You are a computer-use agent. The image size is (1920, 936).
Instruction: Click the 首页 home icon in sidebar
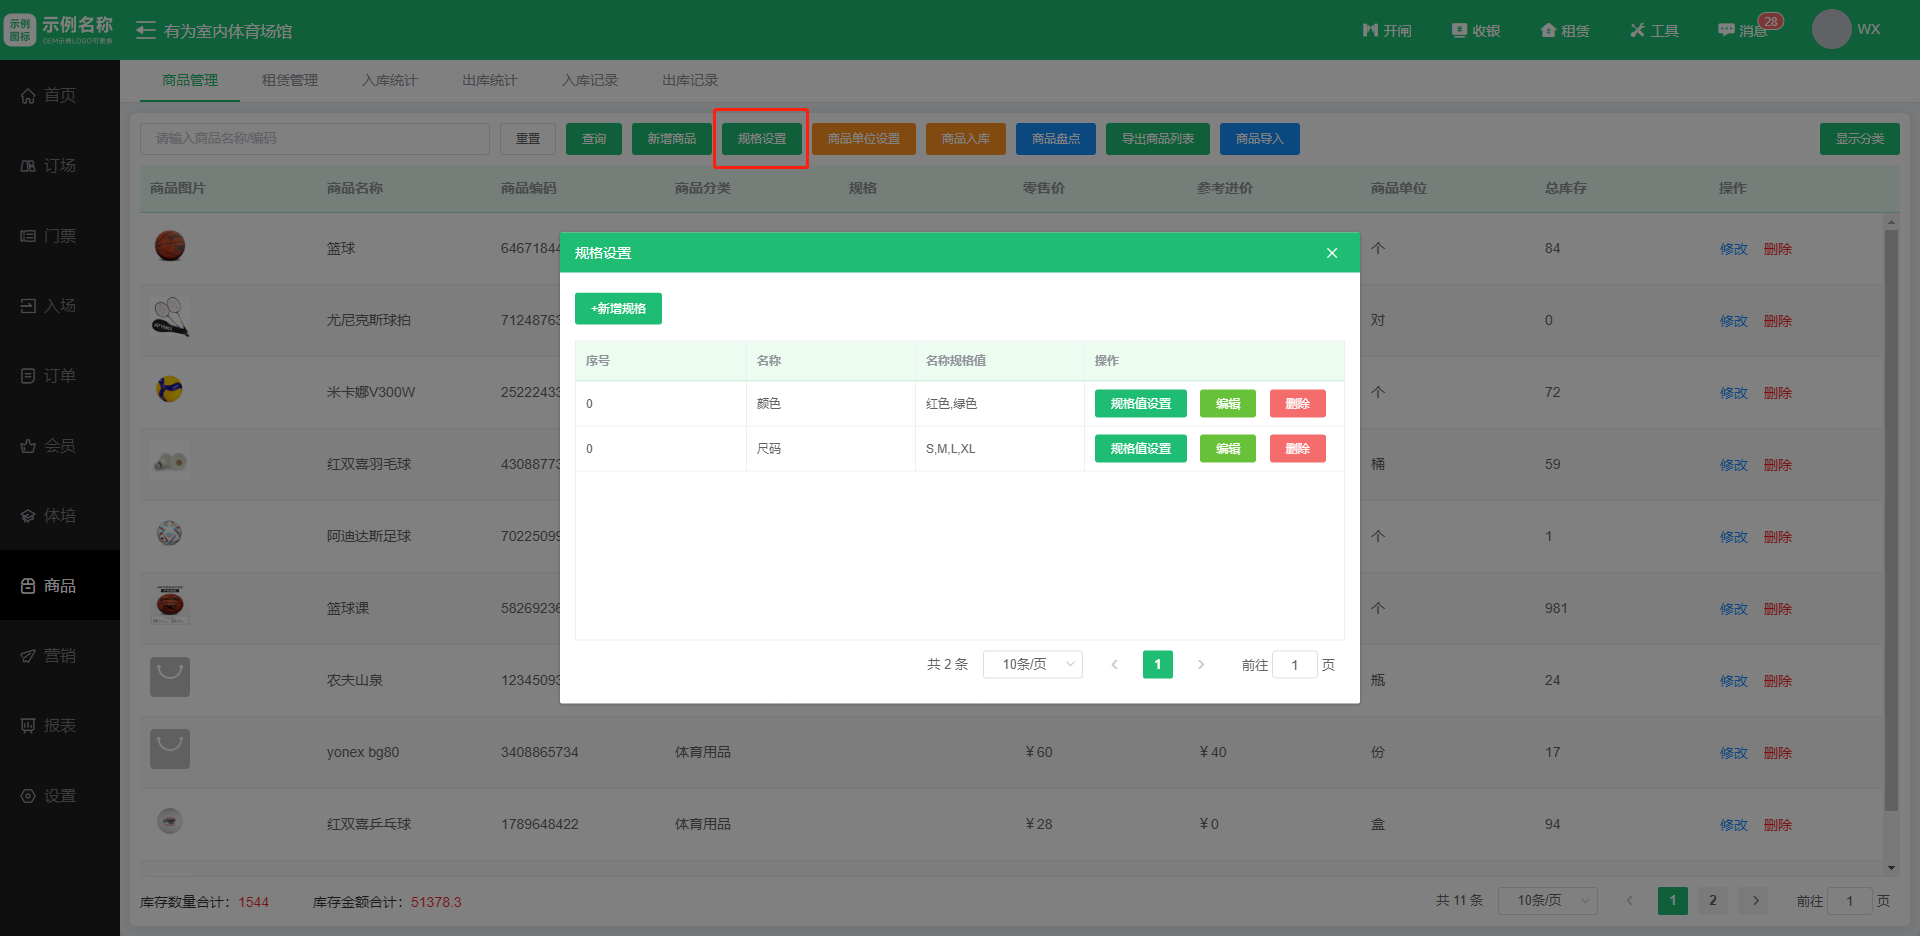pyautogui.click(x=29, y=96)
